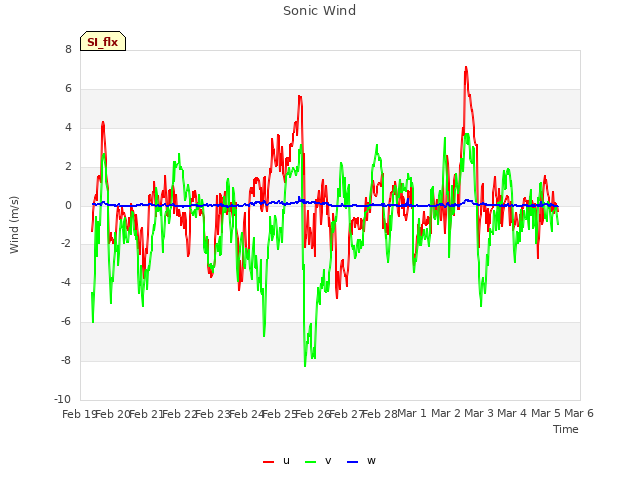The width and height of the screenshot is (640, 480).
Task: Click the Mar 1 x-axis label
Action: pyautogui.click(x=412, y=413)
